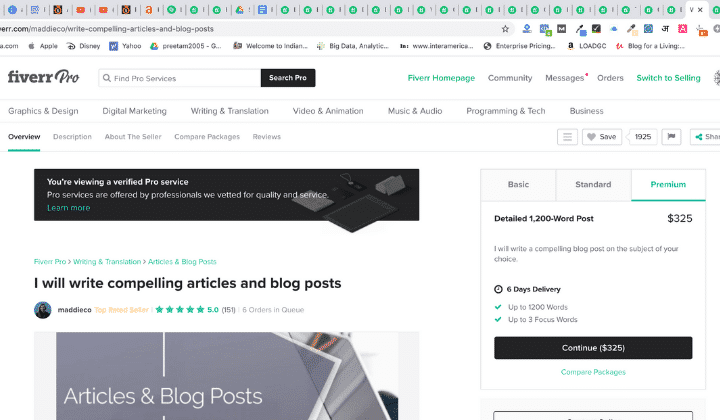
Task: Switch to the Premium package tab
Action: [x=668, y=185]
